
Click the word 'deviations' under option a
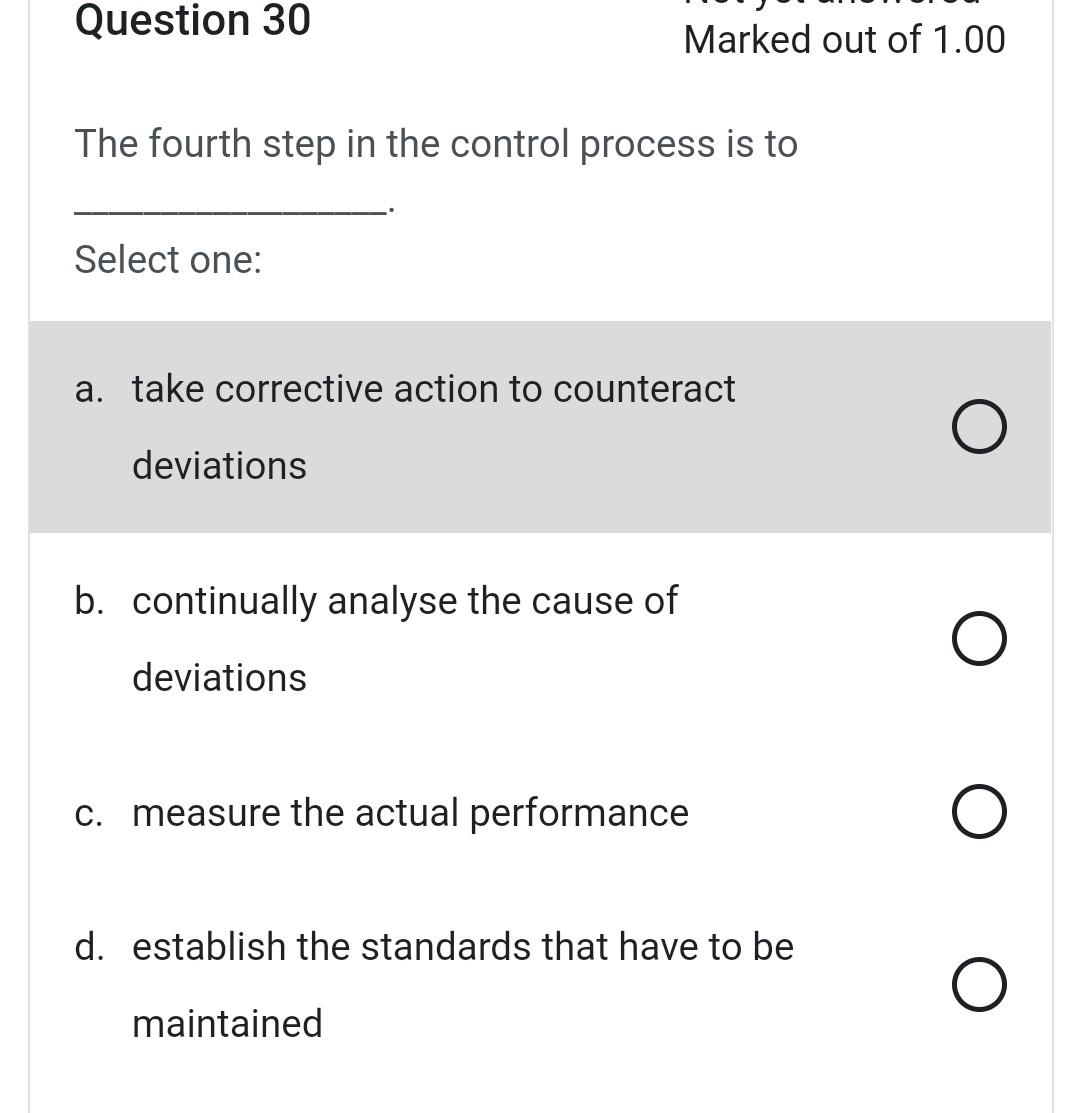coord(219,465)
